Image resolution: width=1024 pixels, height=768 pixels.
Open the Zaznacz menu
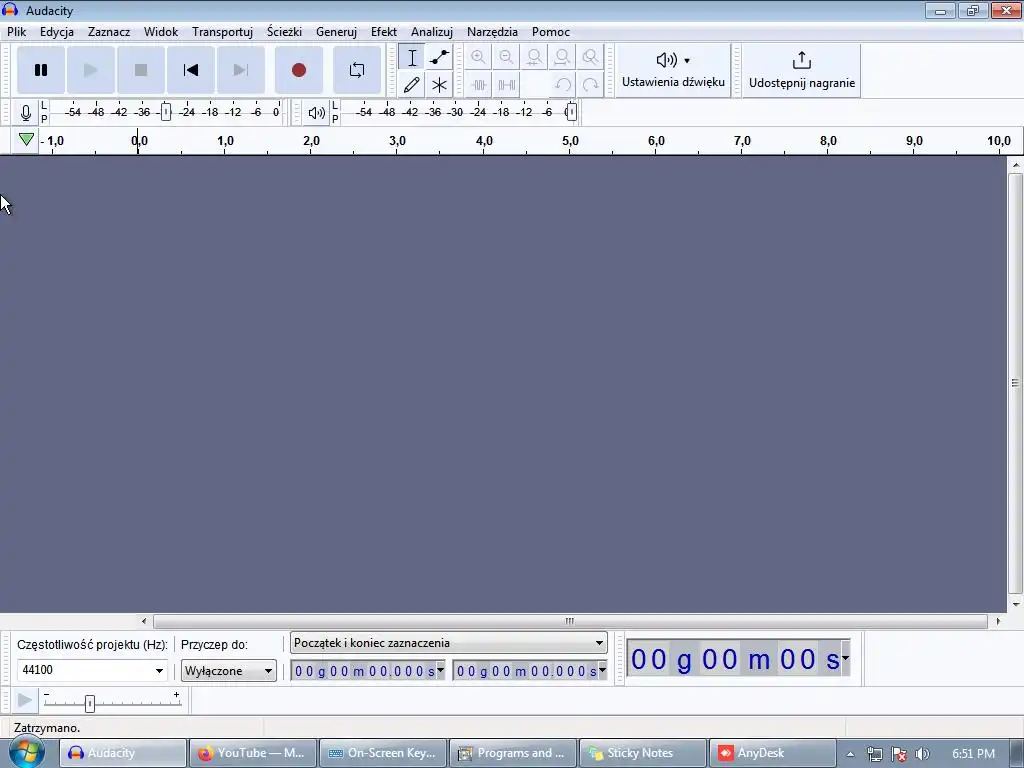click(109, 32)
